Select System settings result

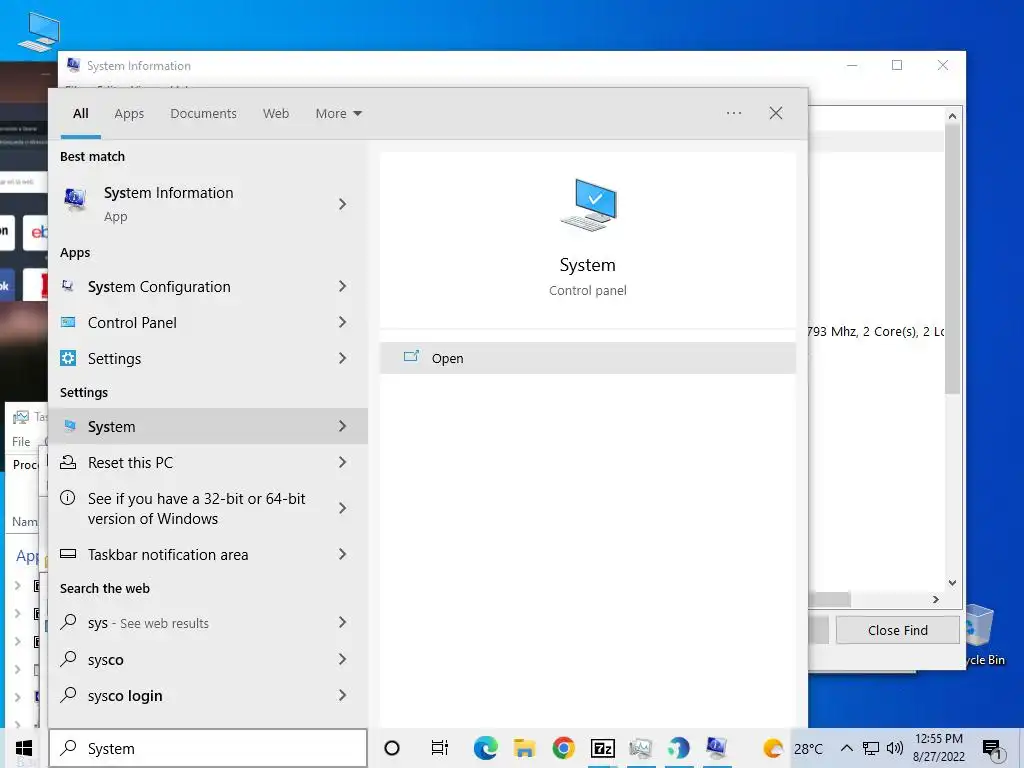(x=208, y=426)
